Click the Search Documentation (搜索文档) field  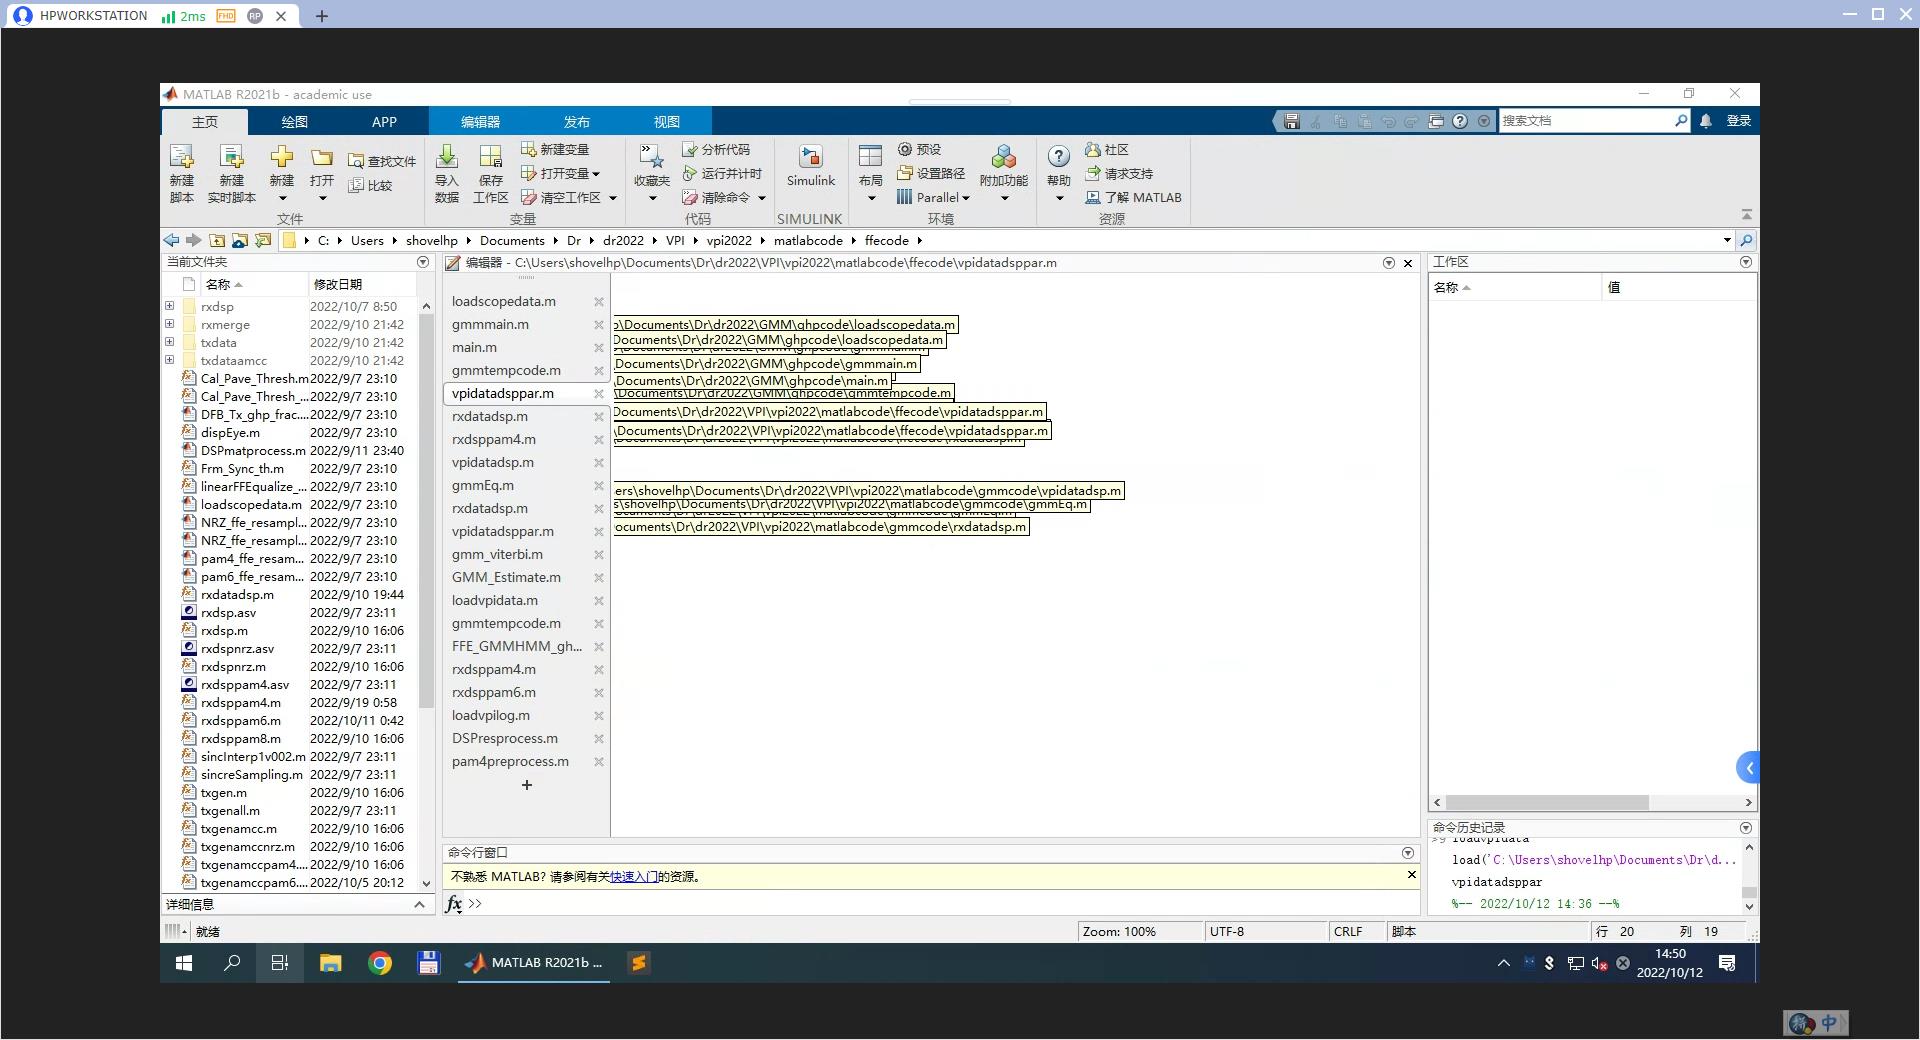pos(1585,121)
